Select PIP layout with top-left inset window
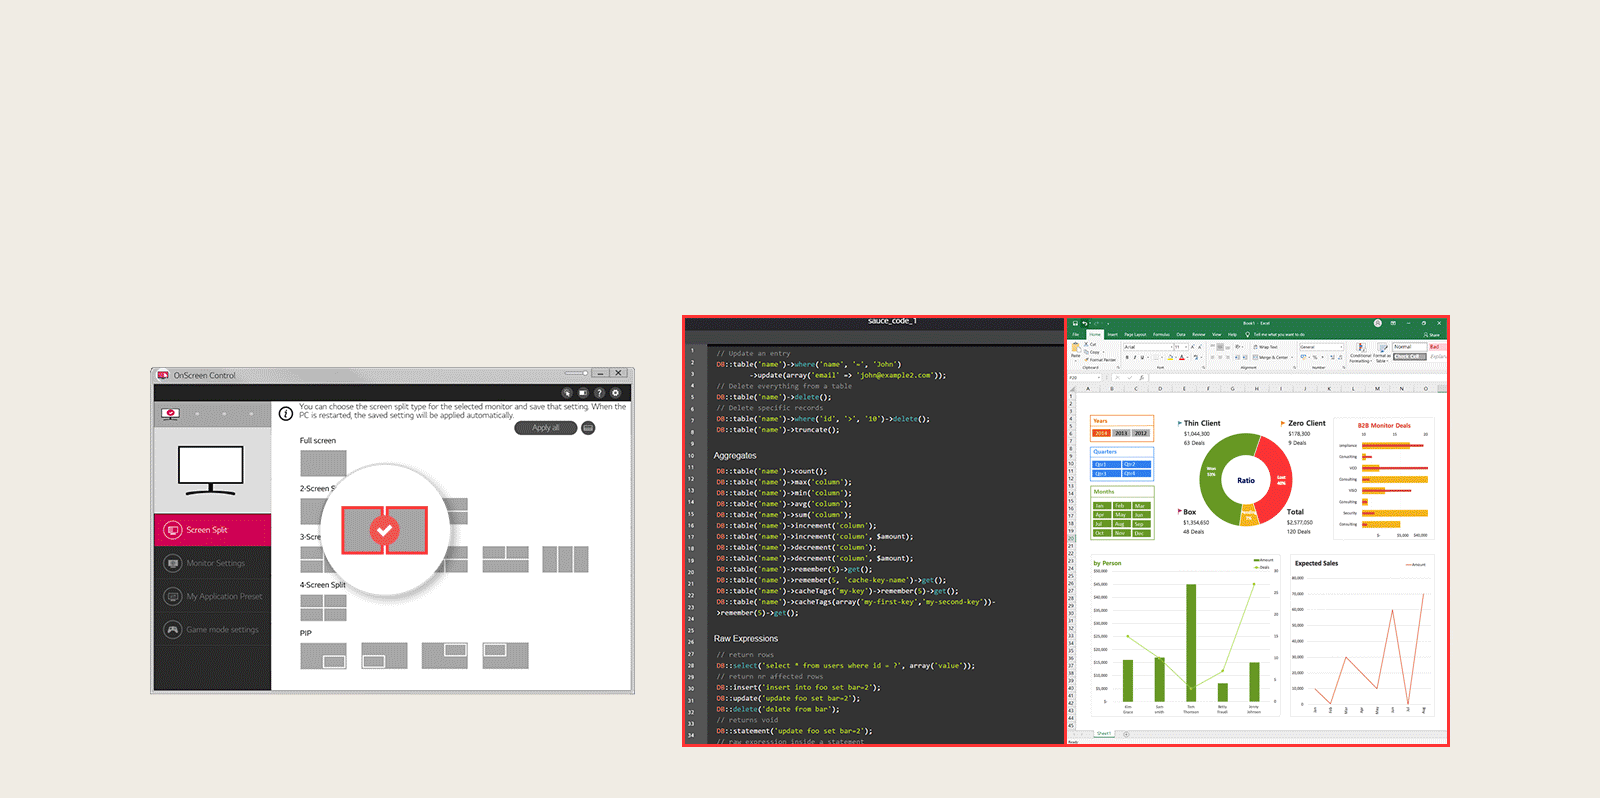The height and width of the screenshot is (798, 1600). [x=505, y=655]
